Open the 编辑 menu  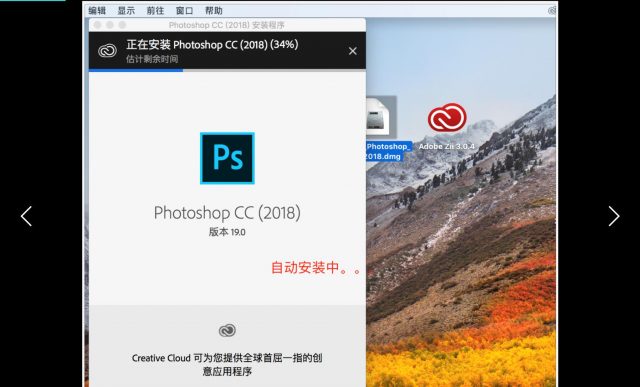[97, 11]
